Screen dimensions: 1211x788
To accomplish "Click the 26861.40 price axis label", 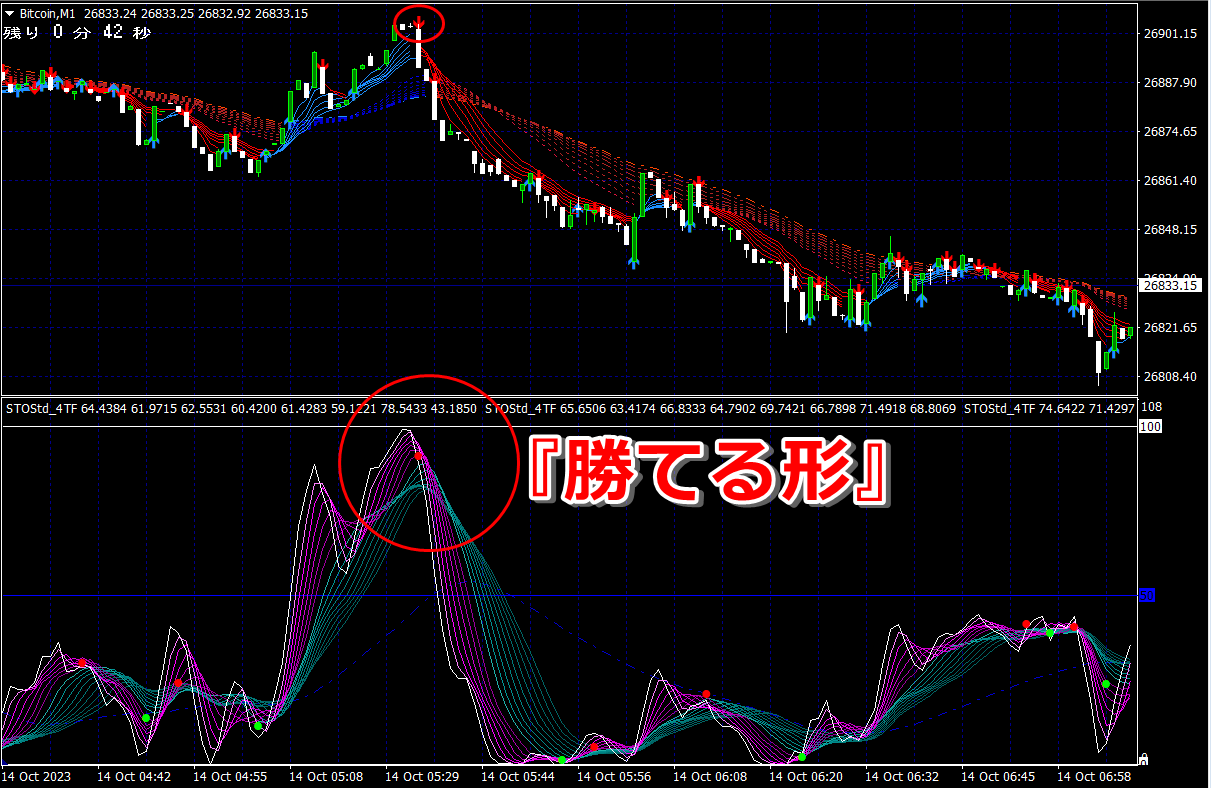I will coord(1169,181).
